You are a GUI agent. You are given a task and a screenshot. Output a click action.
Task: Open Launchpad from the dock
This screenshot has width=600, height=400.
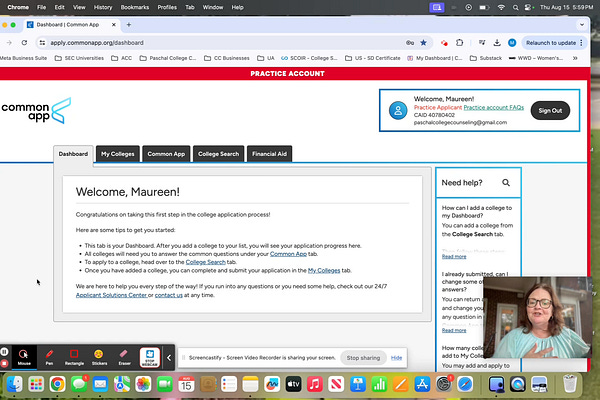(36, 384)
